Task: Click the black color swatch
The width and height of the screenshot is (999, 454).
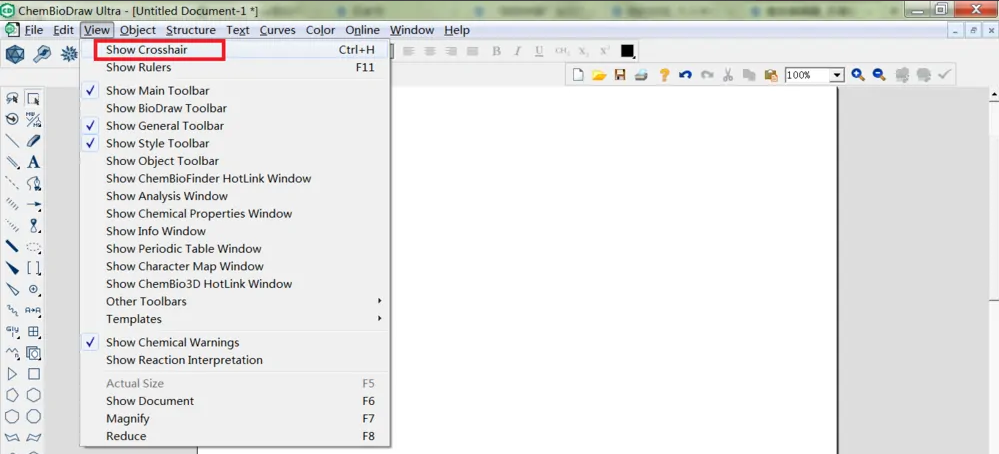Action: pyautogui.click(x=627, y=51)
